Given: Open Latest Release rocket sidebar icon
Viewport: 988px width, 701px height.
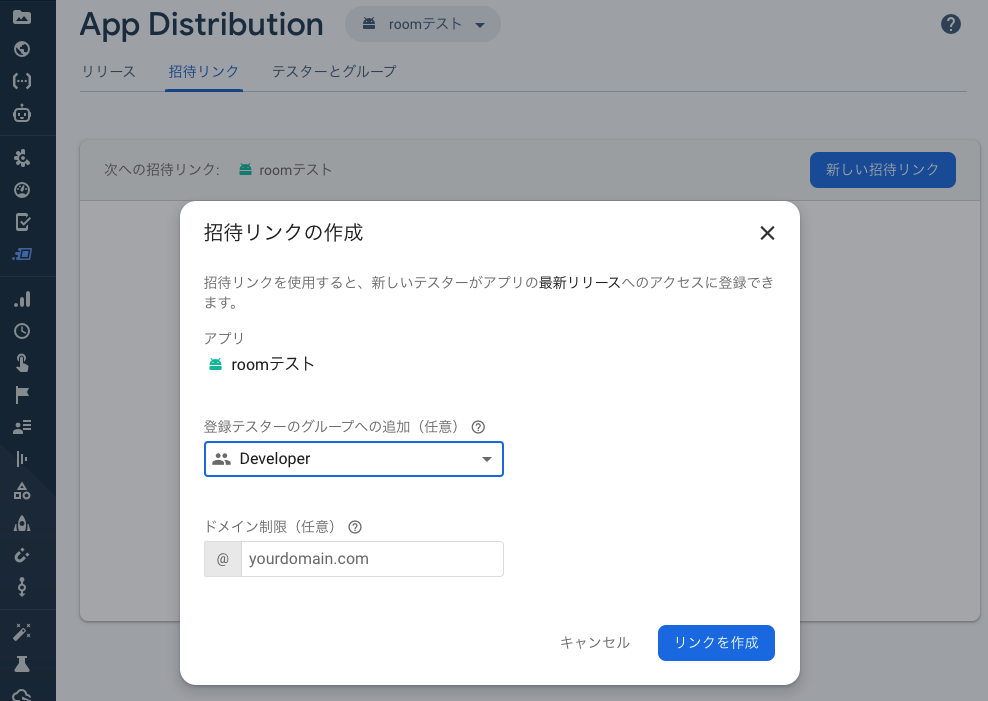Looking at the screenshot, I should (22, 523).
